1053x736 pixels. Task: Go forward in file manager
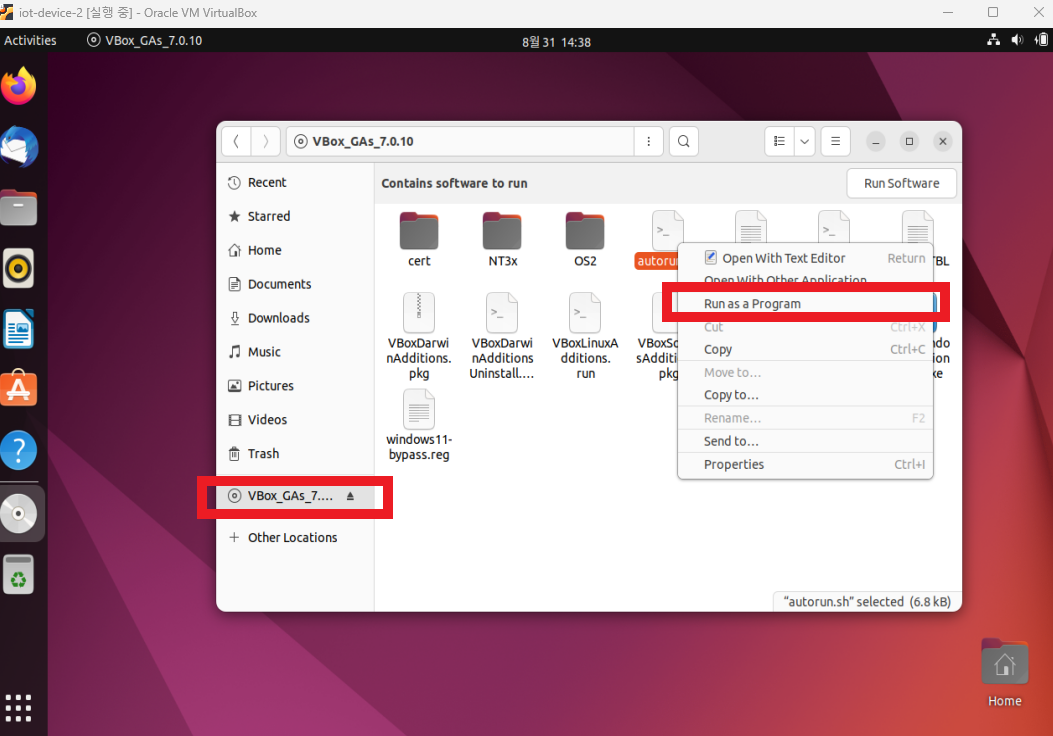pyautogui.click(x=266, y=141)
